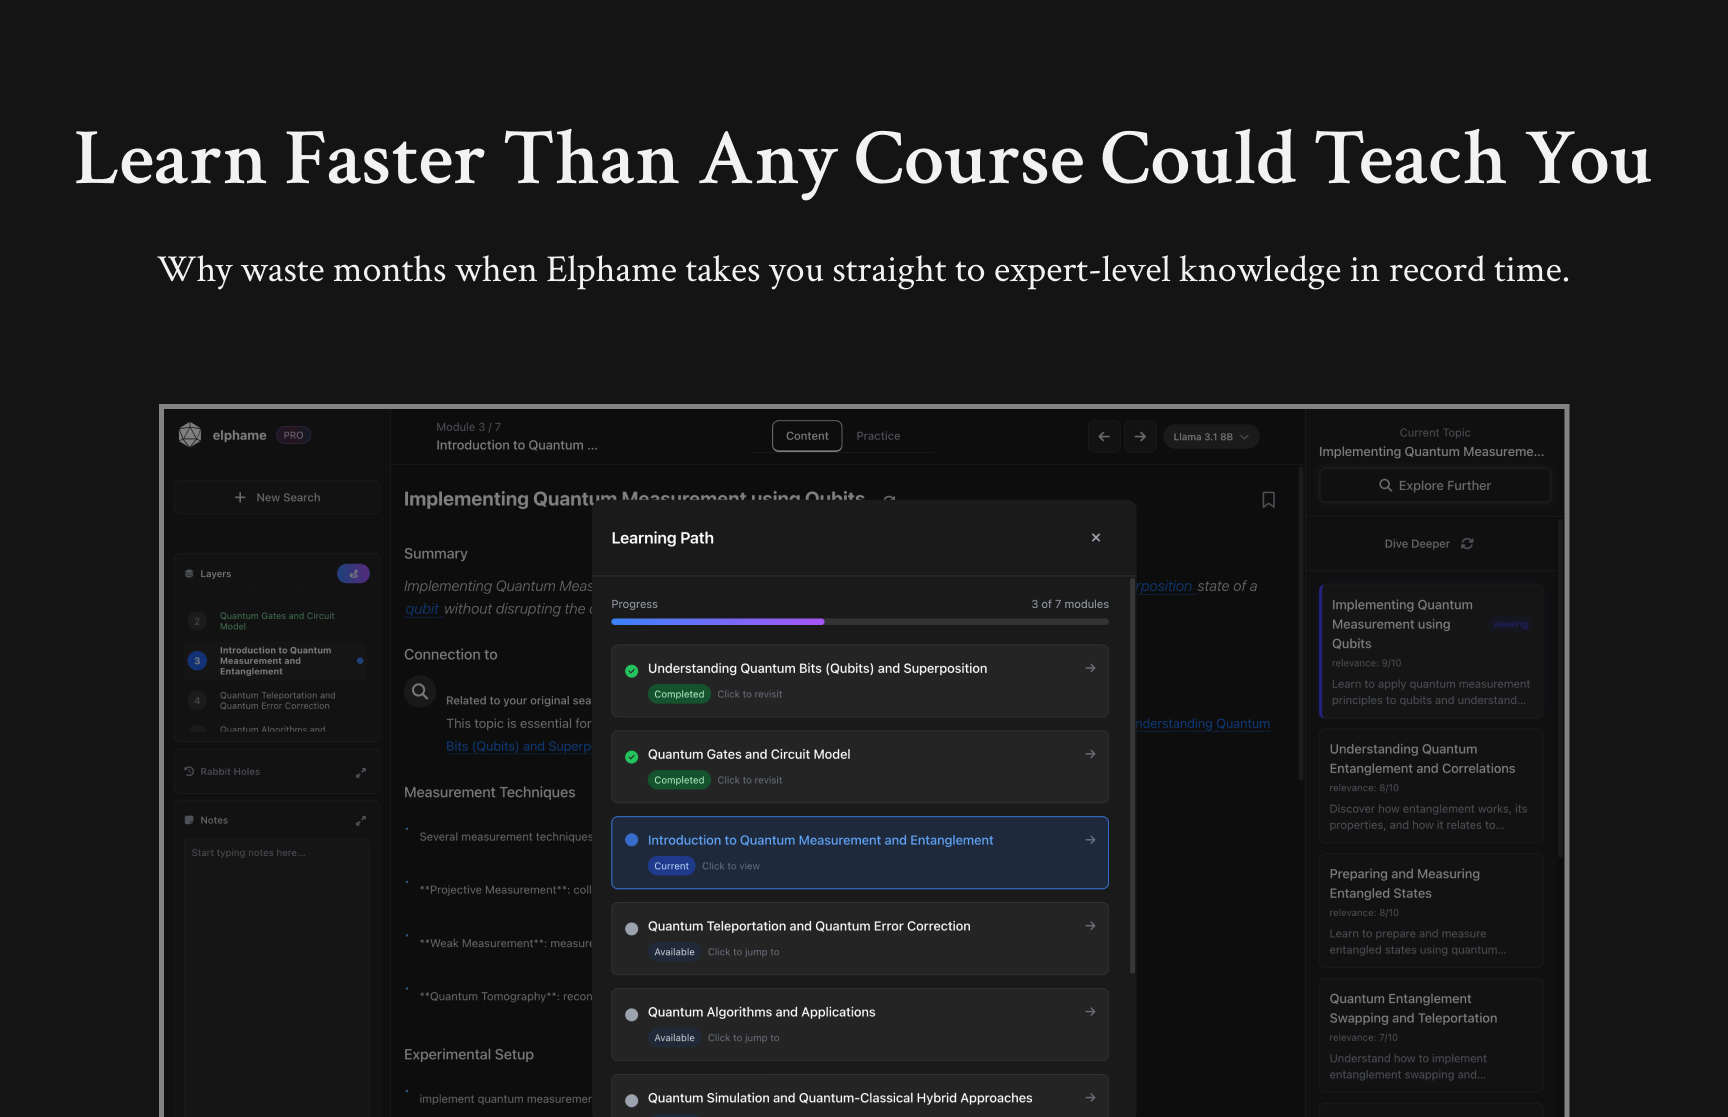This screenshot has width=1728, height=1117.
Task: Click the 'Understanding Quantum' link at right of content
Action: (1203, 723)
